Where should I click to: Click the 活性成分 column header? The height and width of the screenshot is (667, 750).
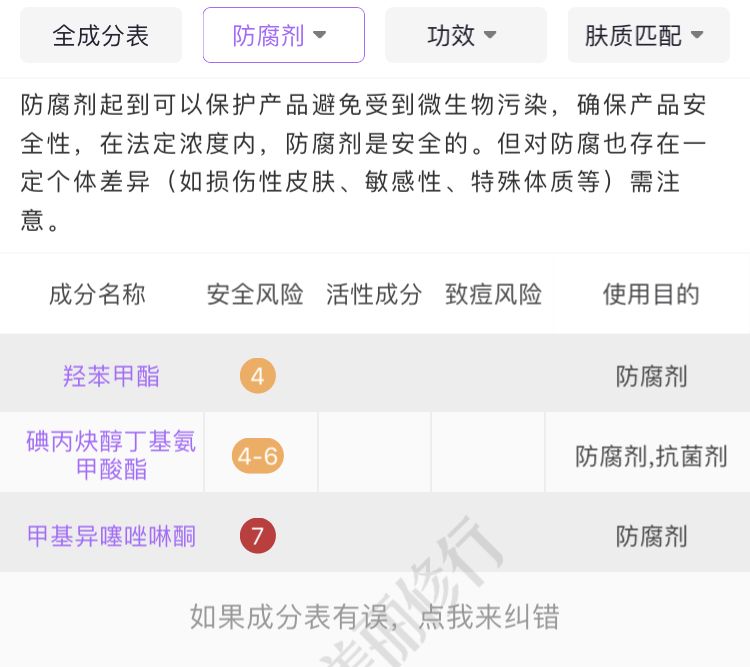(374, 295)
